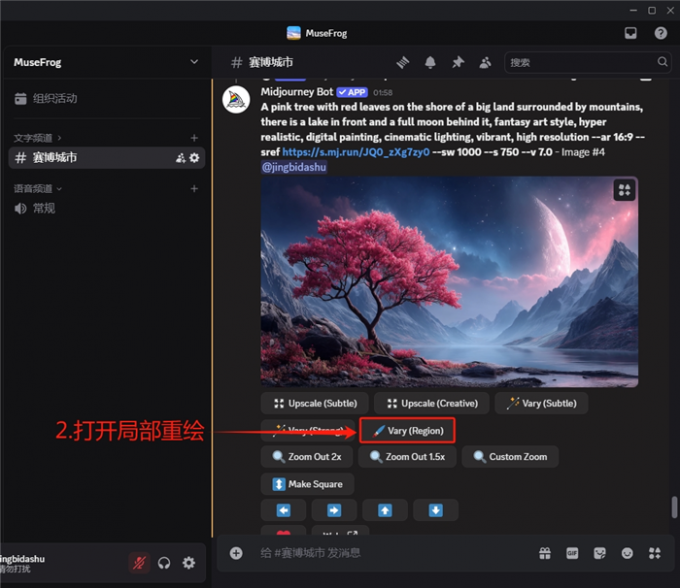
Task: Click the Midjourney Bot username
Action: [297, 92]
